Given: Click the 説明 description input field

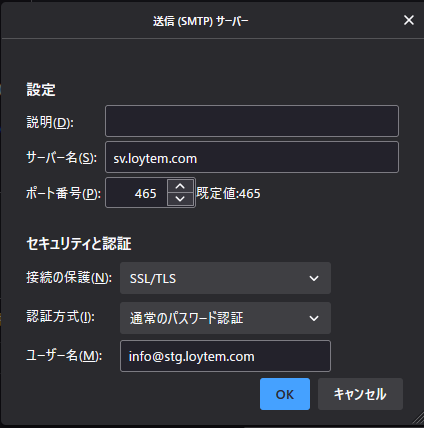Looking at the screenshot, I should pos(252,121).
